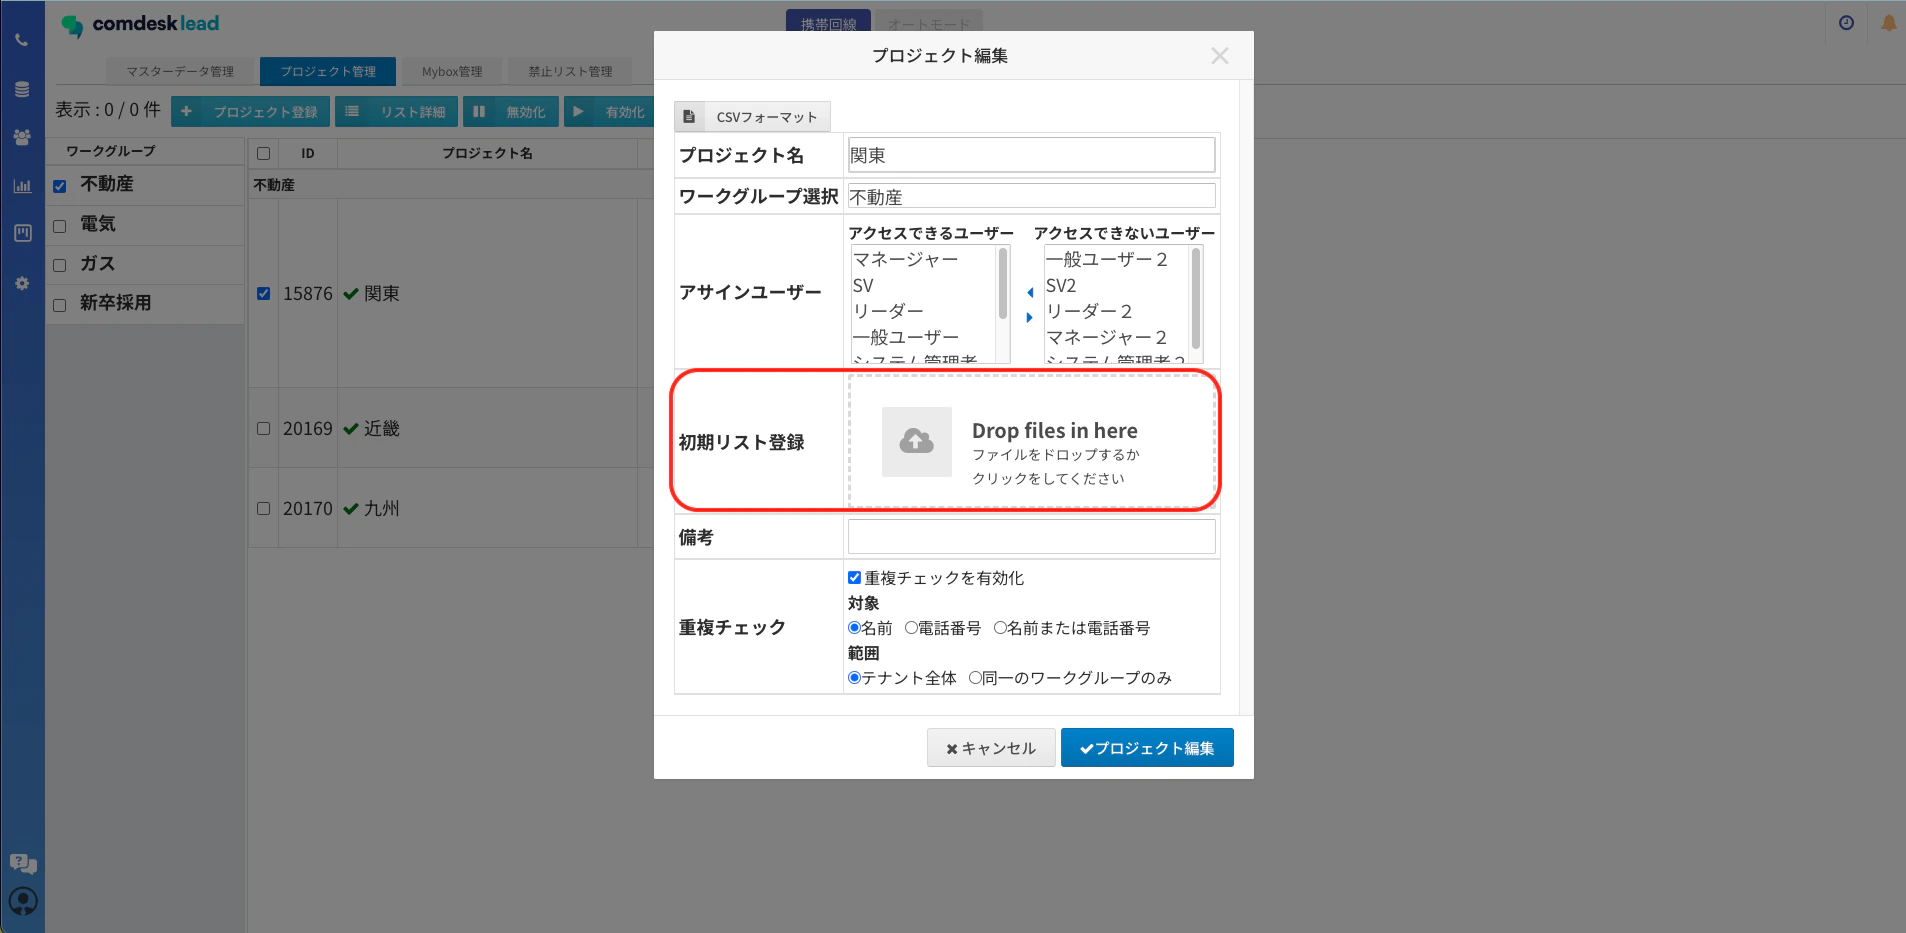
Task: Select 一般ユーザー２ in inaccessible list
Action: (x=1107, y=259)
